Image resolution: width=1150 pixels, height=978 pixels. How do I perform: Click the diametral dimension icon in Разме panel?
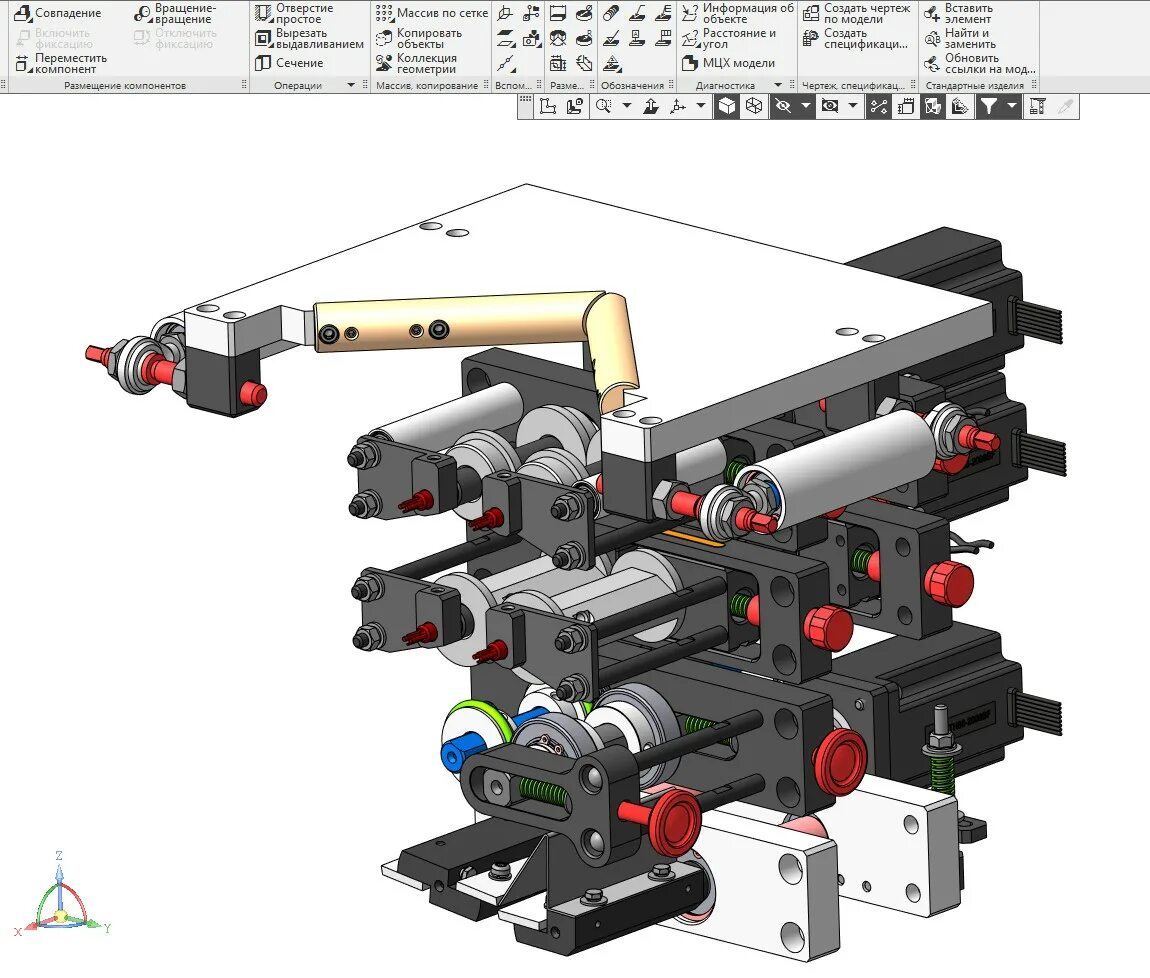click(x=584, y=13)
